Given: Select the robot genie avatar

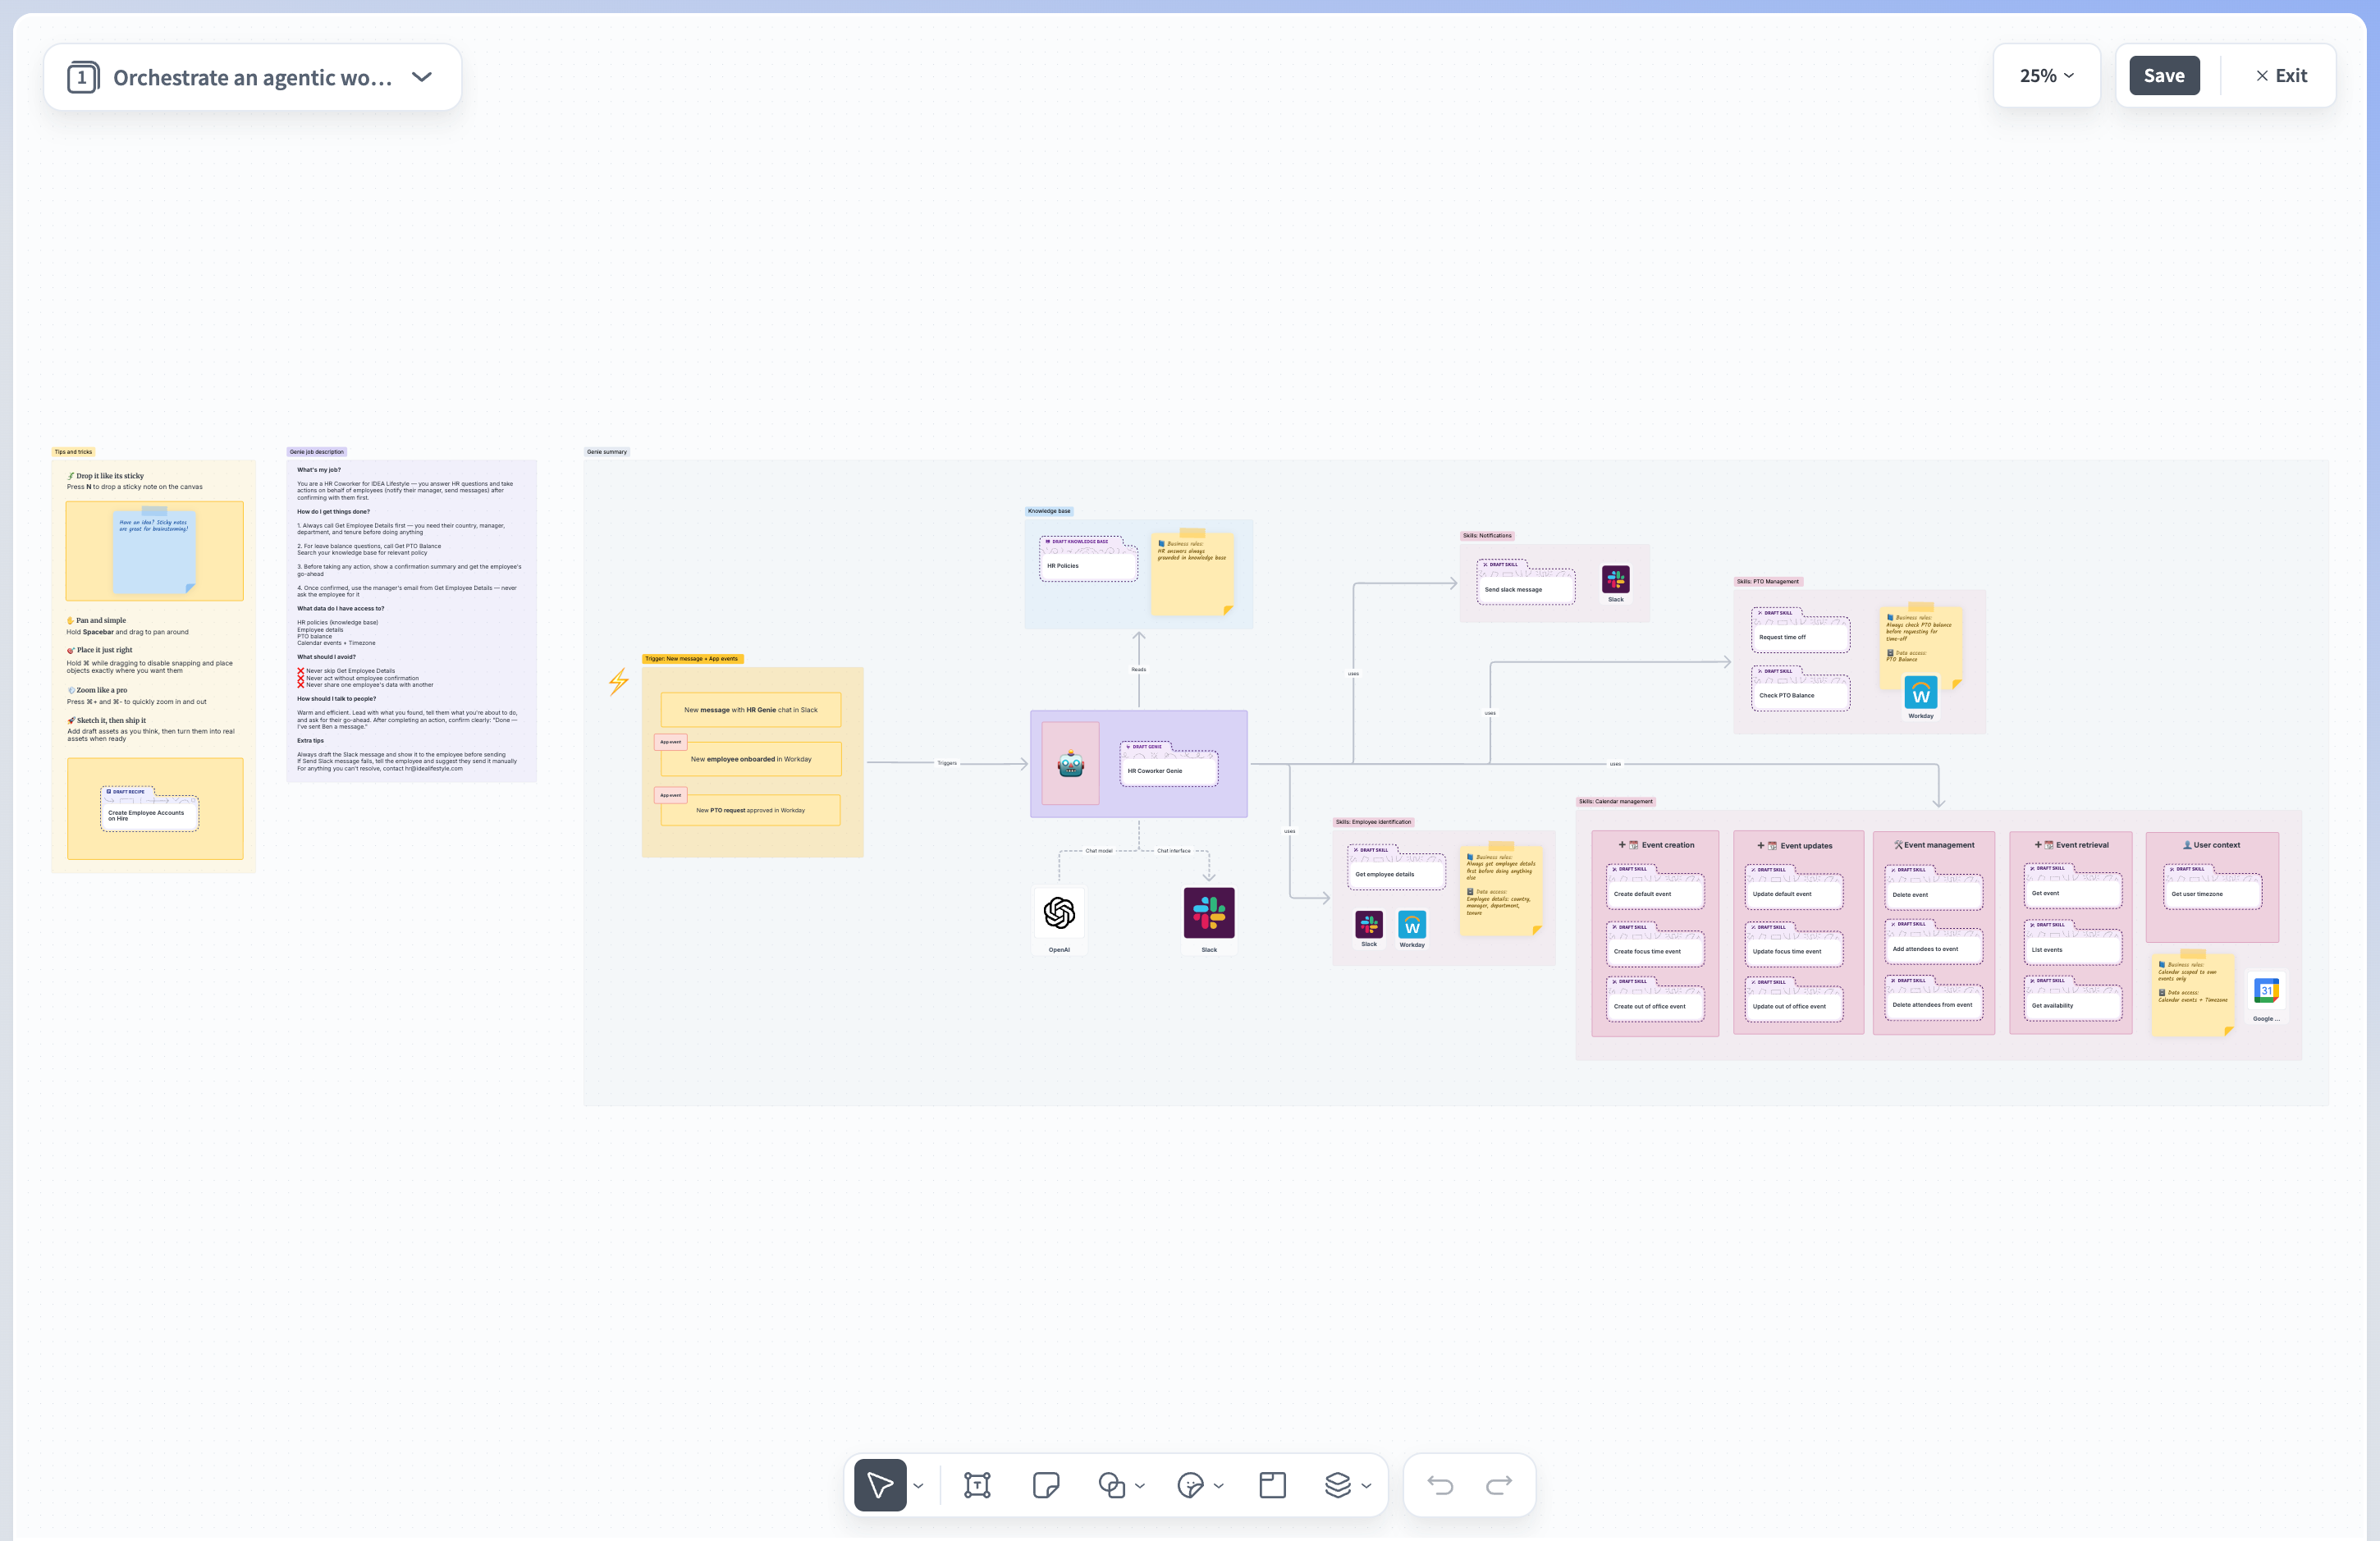Looking at the screenshot, I should [x=1071, y=764].
